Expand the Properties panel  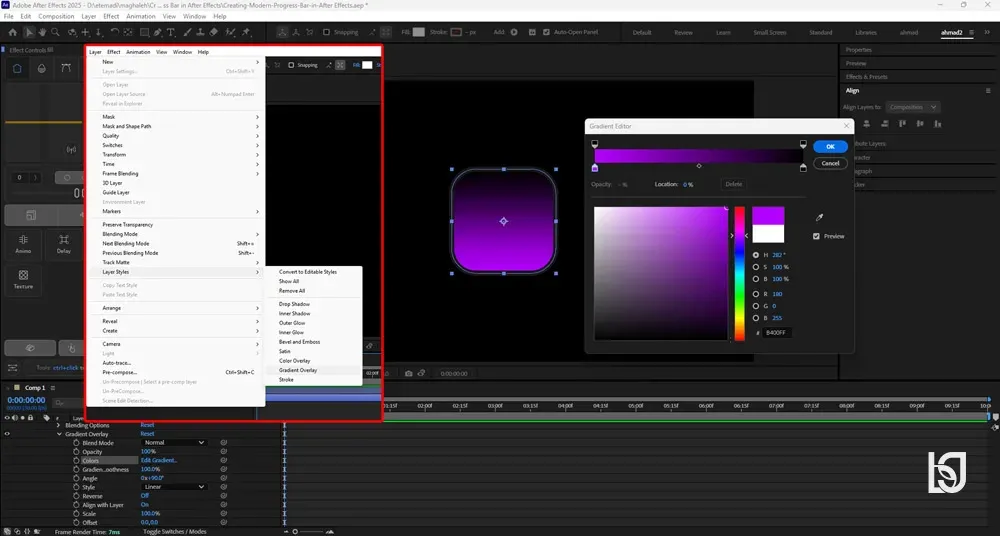[858, 50]
